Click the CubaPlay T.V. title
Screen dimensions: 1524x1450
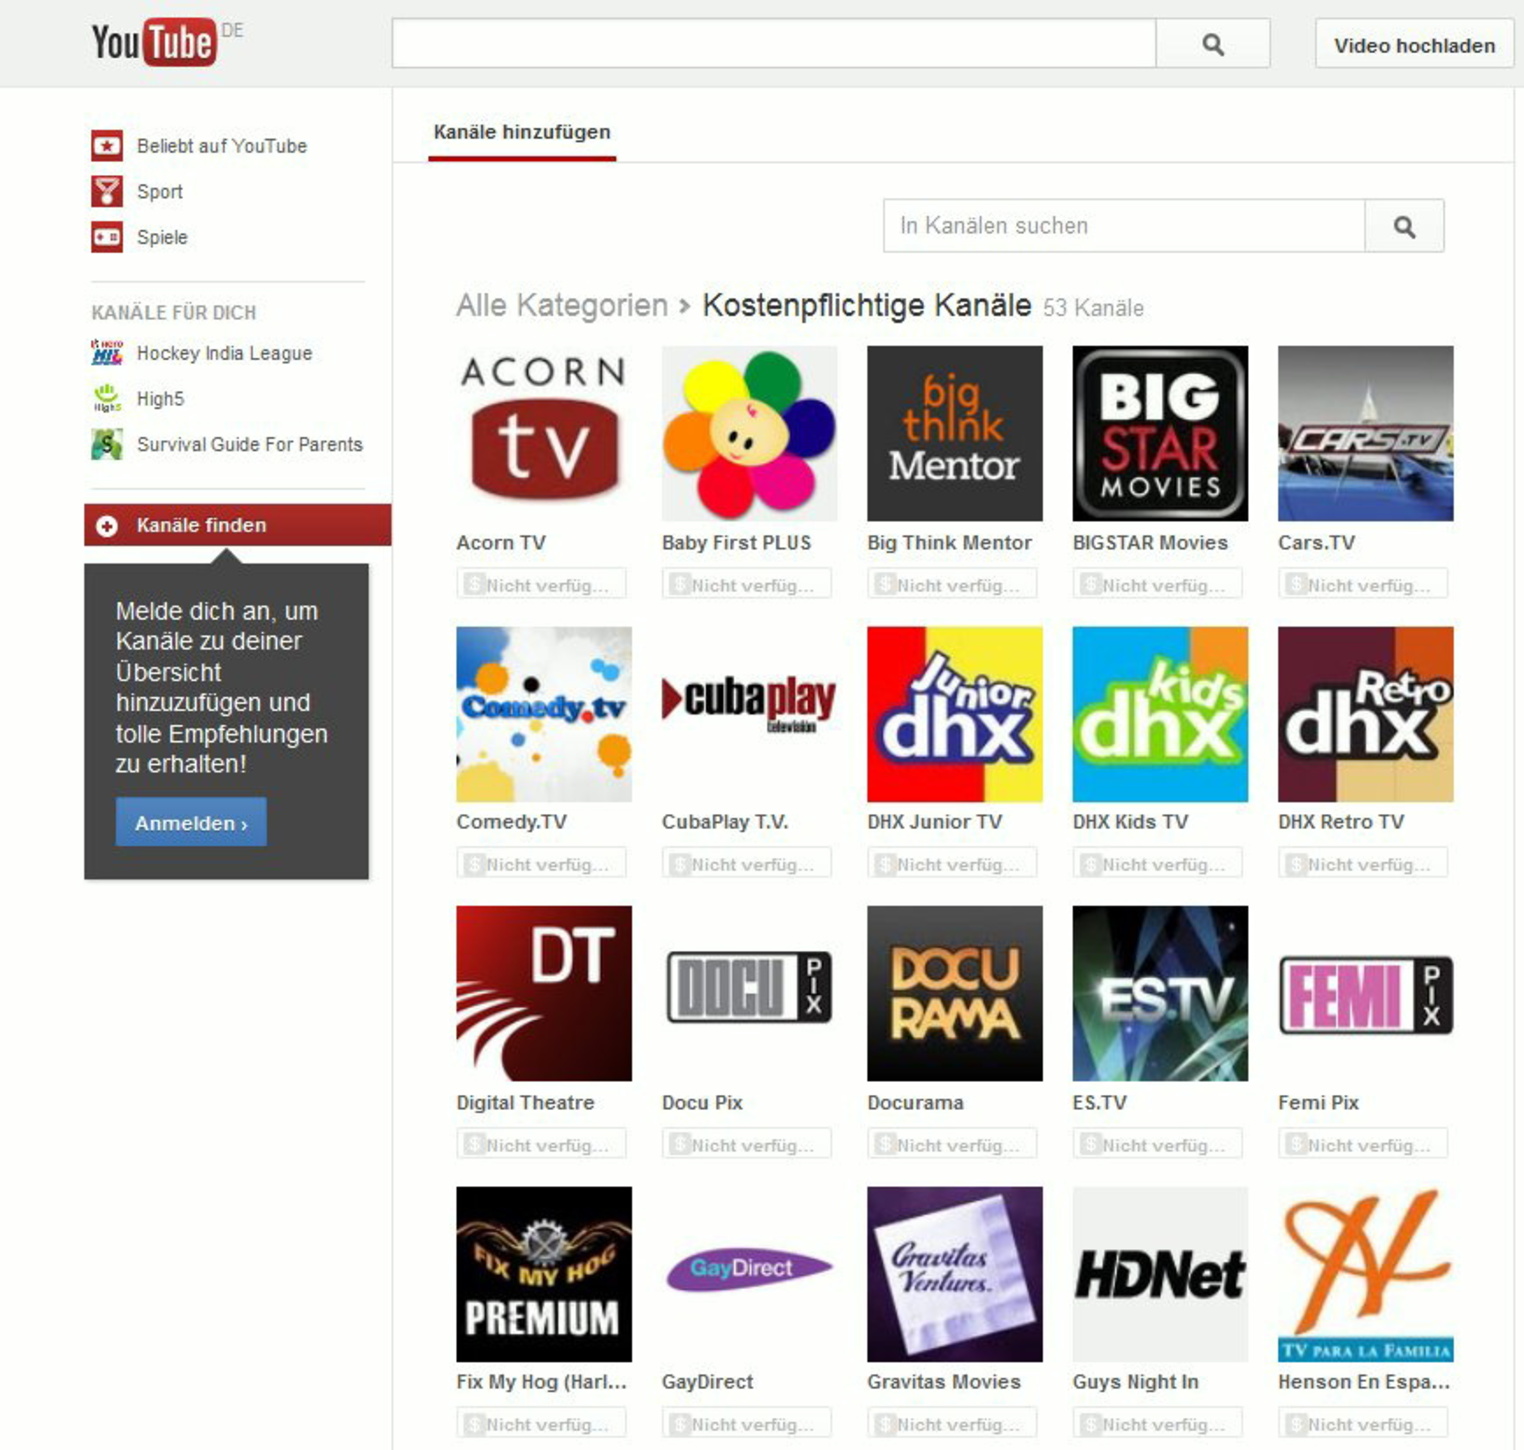[x=725, y=822]
